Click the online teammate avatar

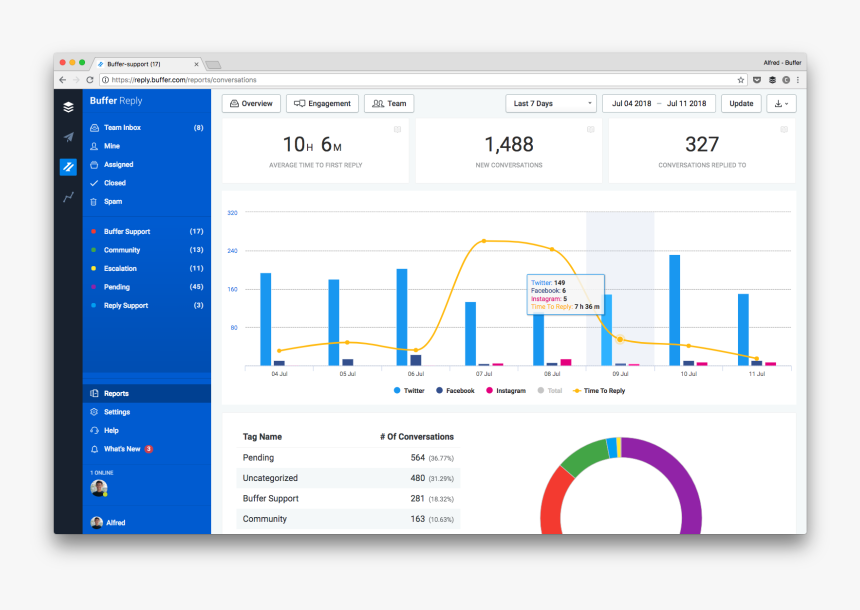(x=99, y=488)
